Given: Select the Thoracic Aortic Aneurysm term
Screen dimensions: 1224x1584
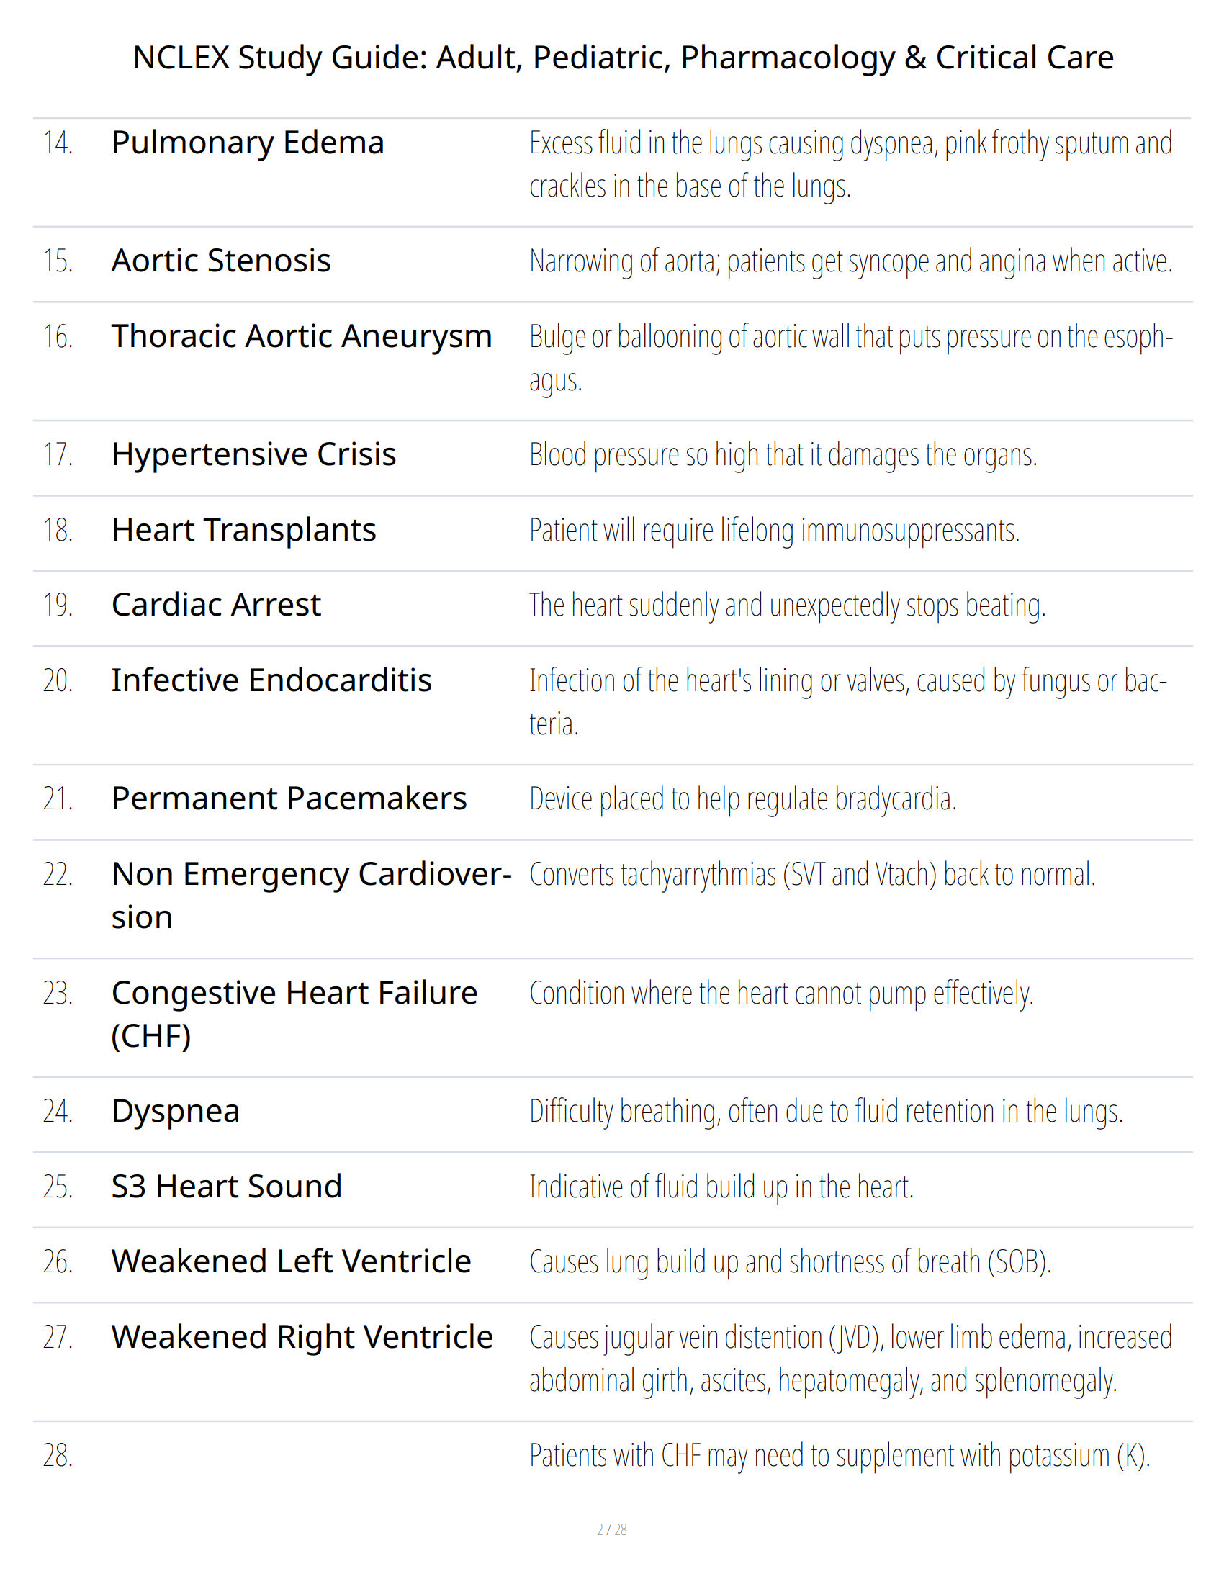Looking at the screenshot, I should coord(302,337).
